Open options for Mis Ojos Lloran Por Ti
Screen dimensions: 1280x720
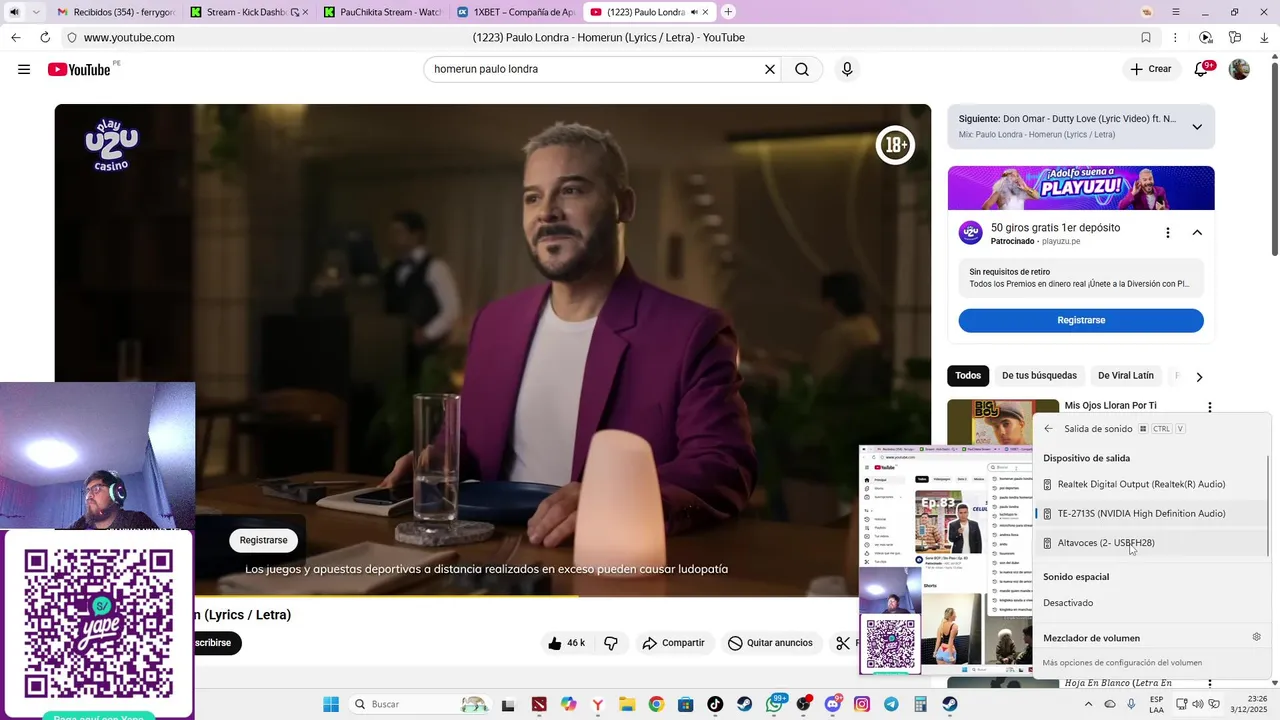[1210, 407]
